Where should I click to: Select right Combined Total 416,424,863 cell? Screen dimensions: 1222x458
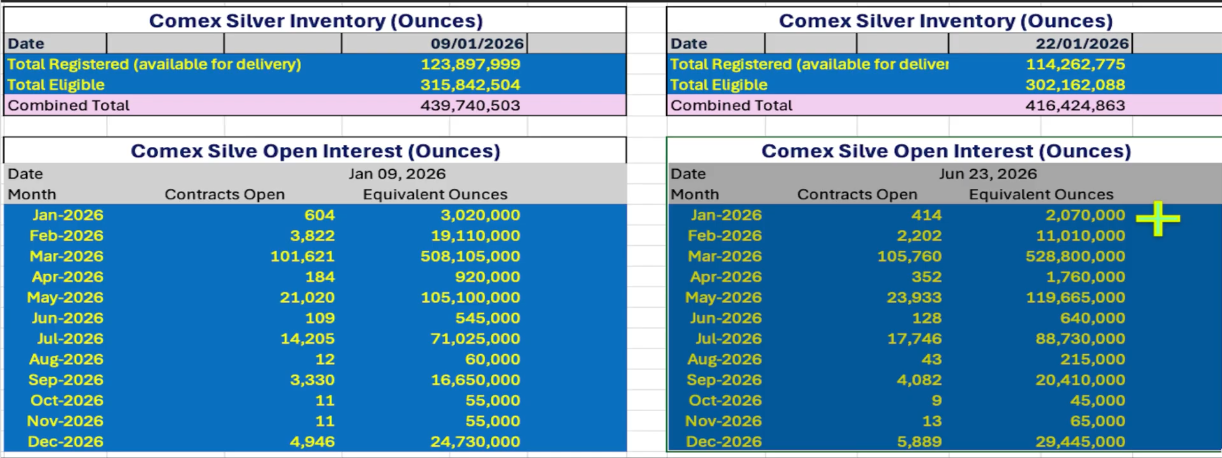1075,105
